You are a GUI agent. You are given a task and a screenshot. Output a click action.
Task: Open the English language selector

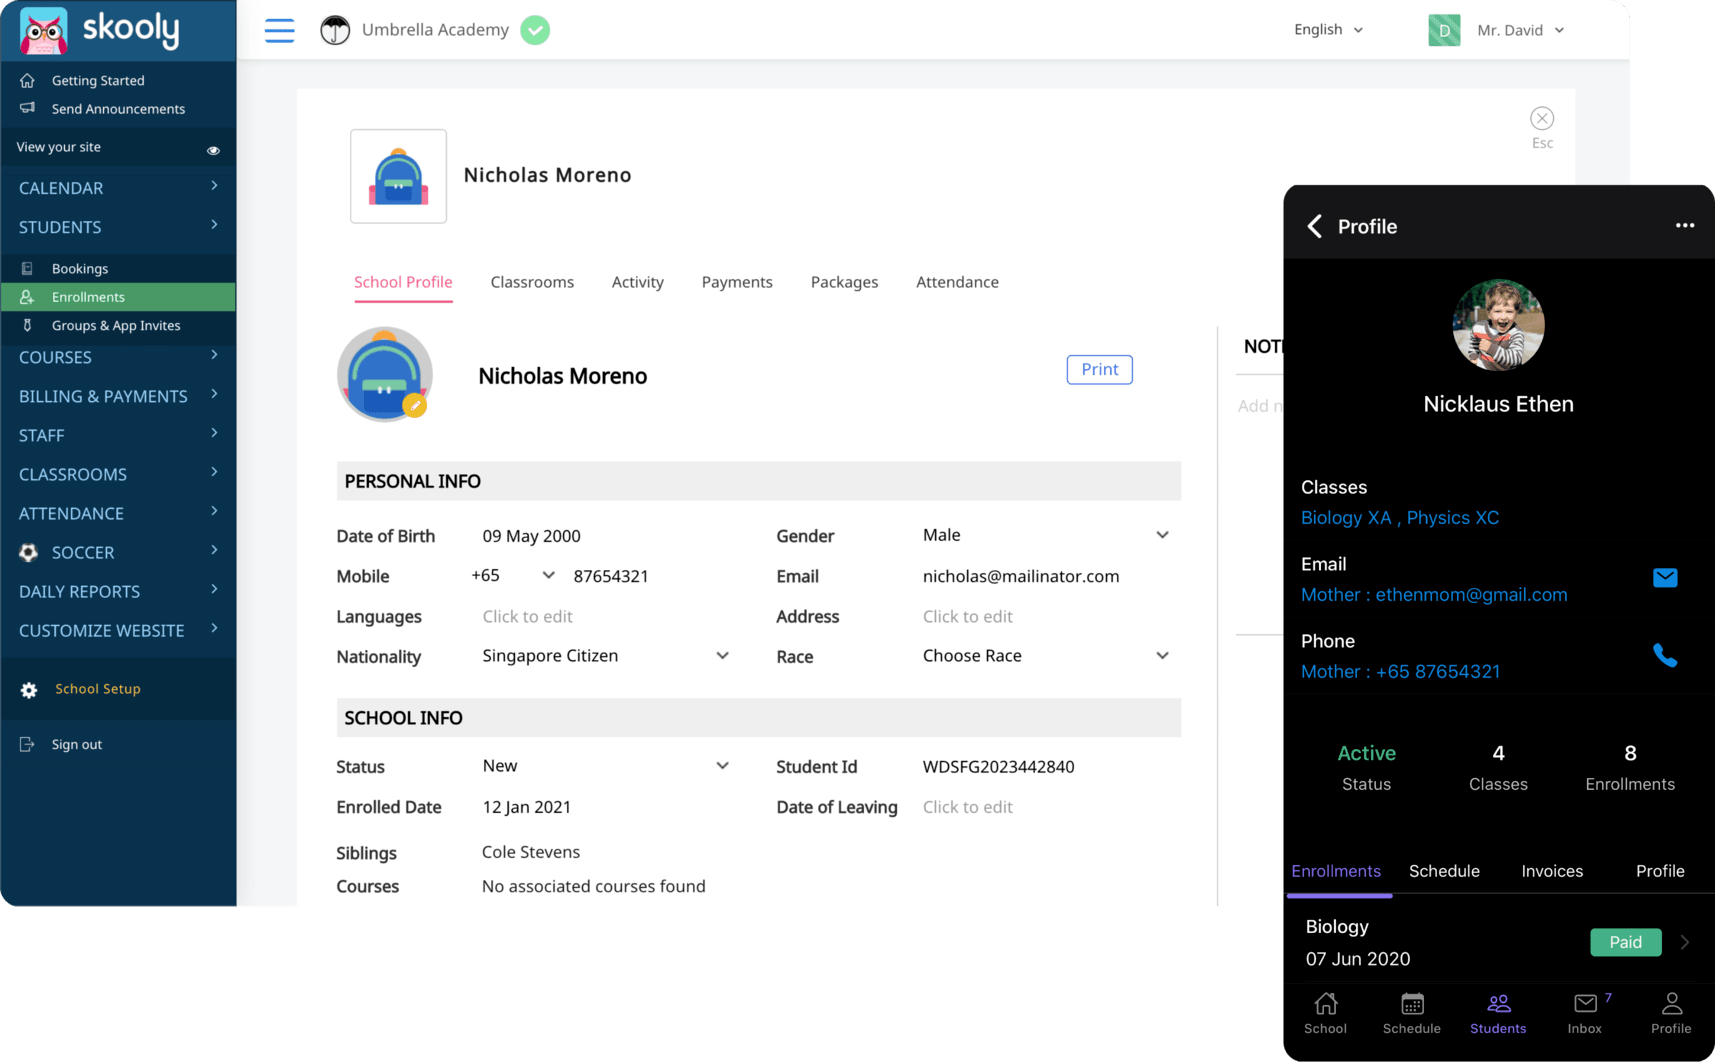(x=1327, y=30)
